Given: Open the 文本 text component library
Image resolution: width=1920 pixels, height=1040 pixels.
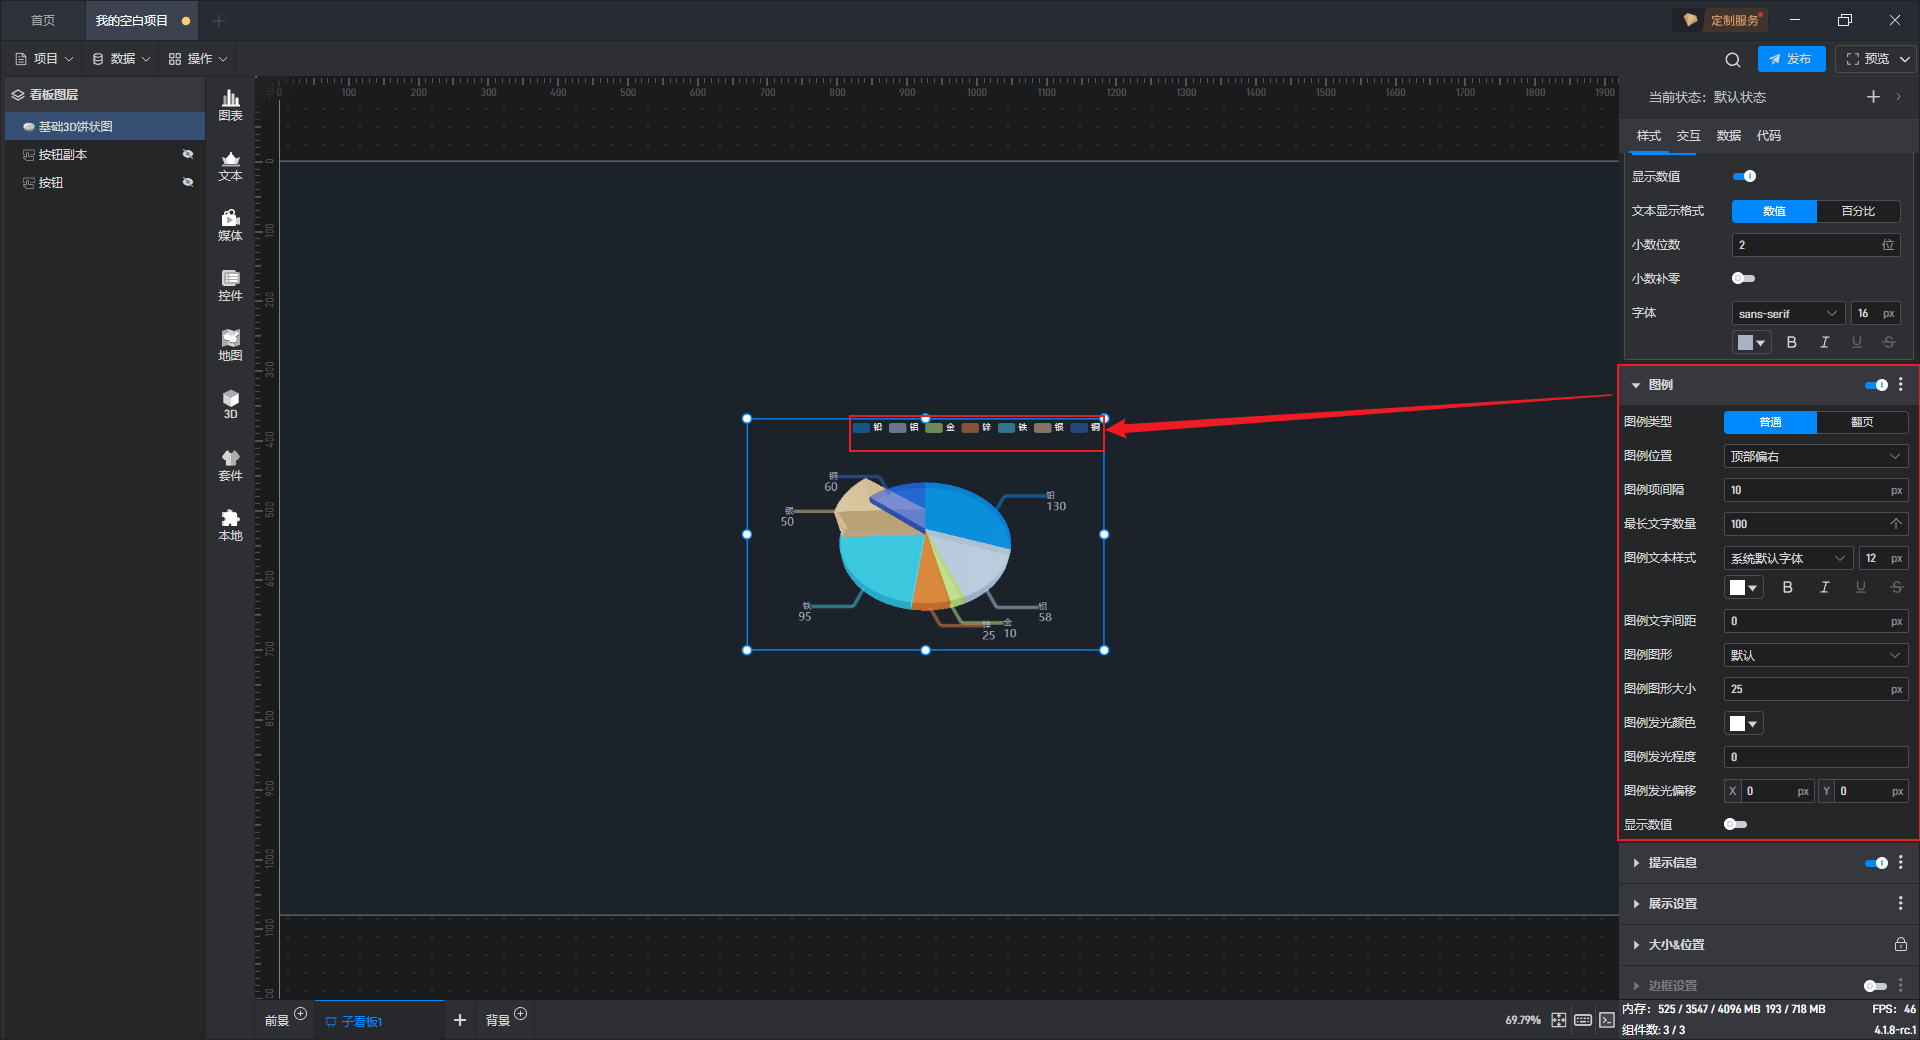Looking at the screenshot, I should point(230,165).
